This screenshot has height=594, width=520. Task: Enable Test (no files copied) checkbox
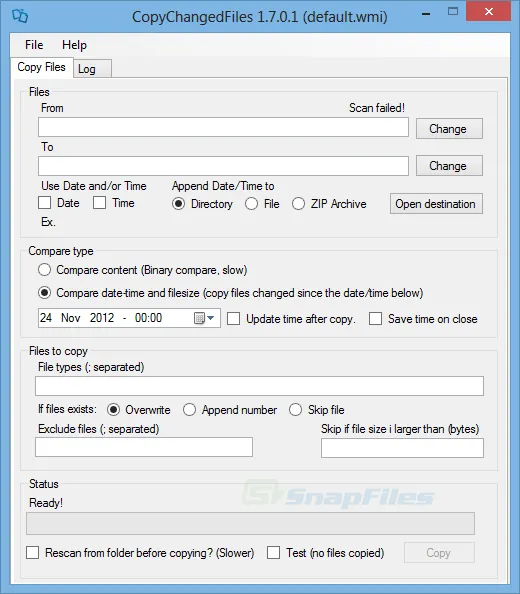[273, 553]
